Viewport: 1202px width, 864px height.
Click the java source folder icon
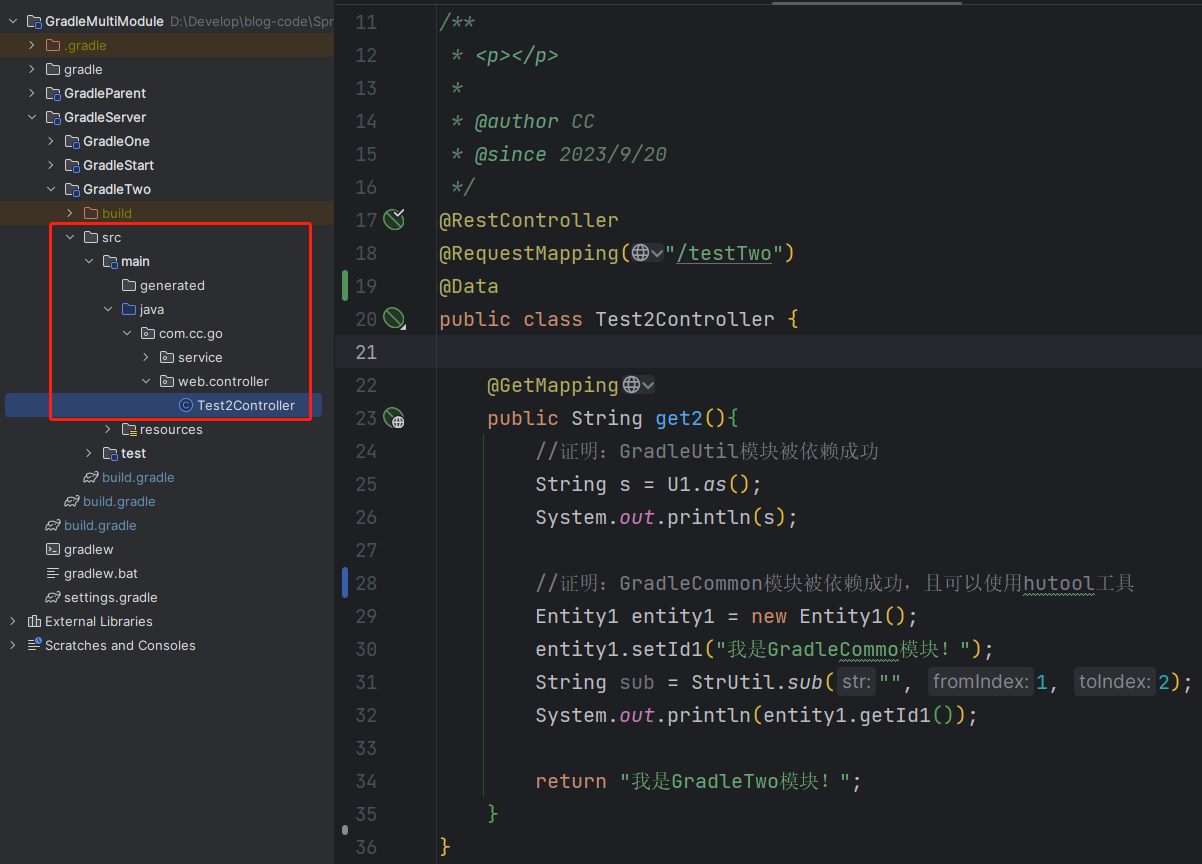(x=128, y=309)
